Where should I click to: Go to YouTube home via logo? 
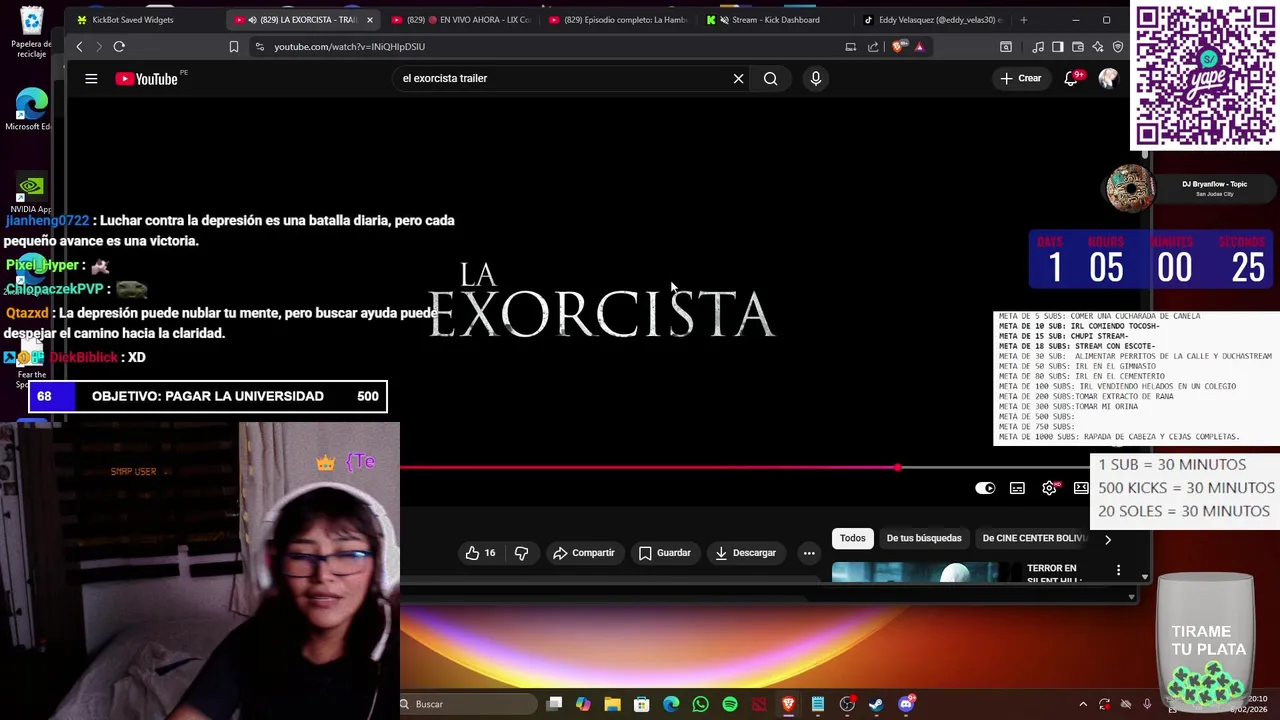tap(146, 79)
